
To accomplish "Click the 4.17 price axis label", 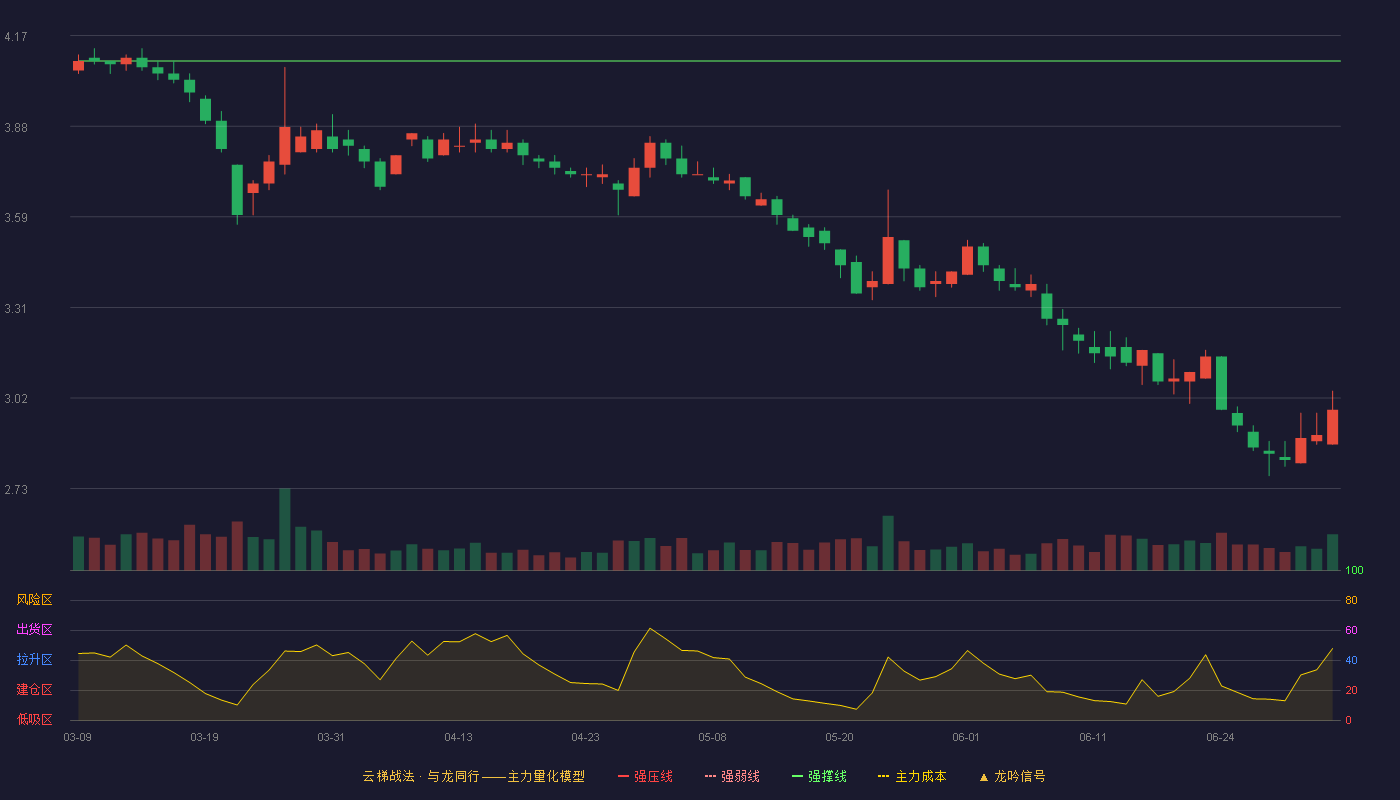I will coord(16,37).
